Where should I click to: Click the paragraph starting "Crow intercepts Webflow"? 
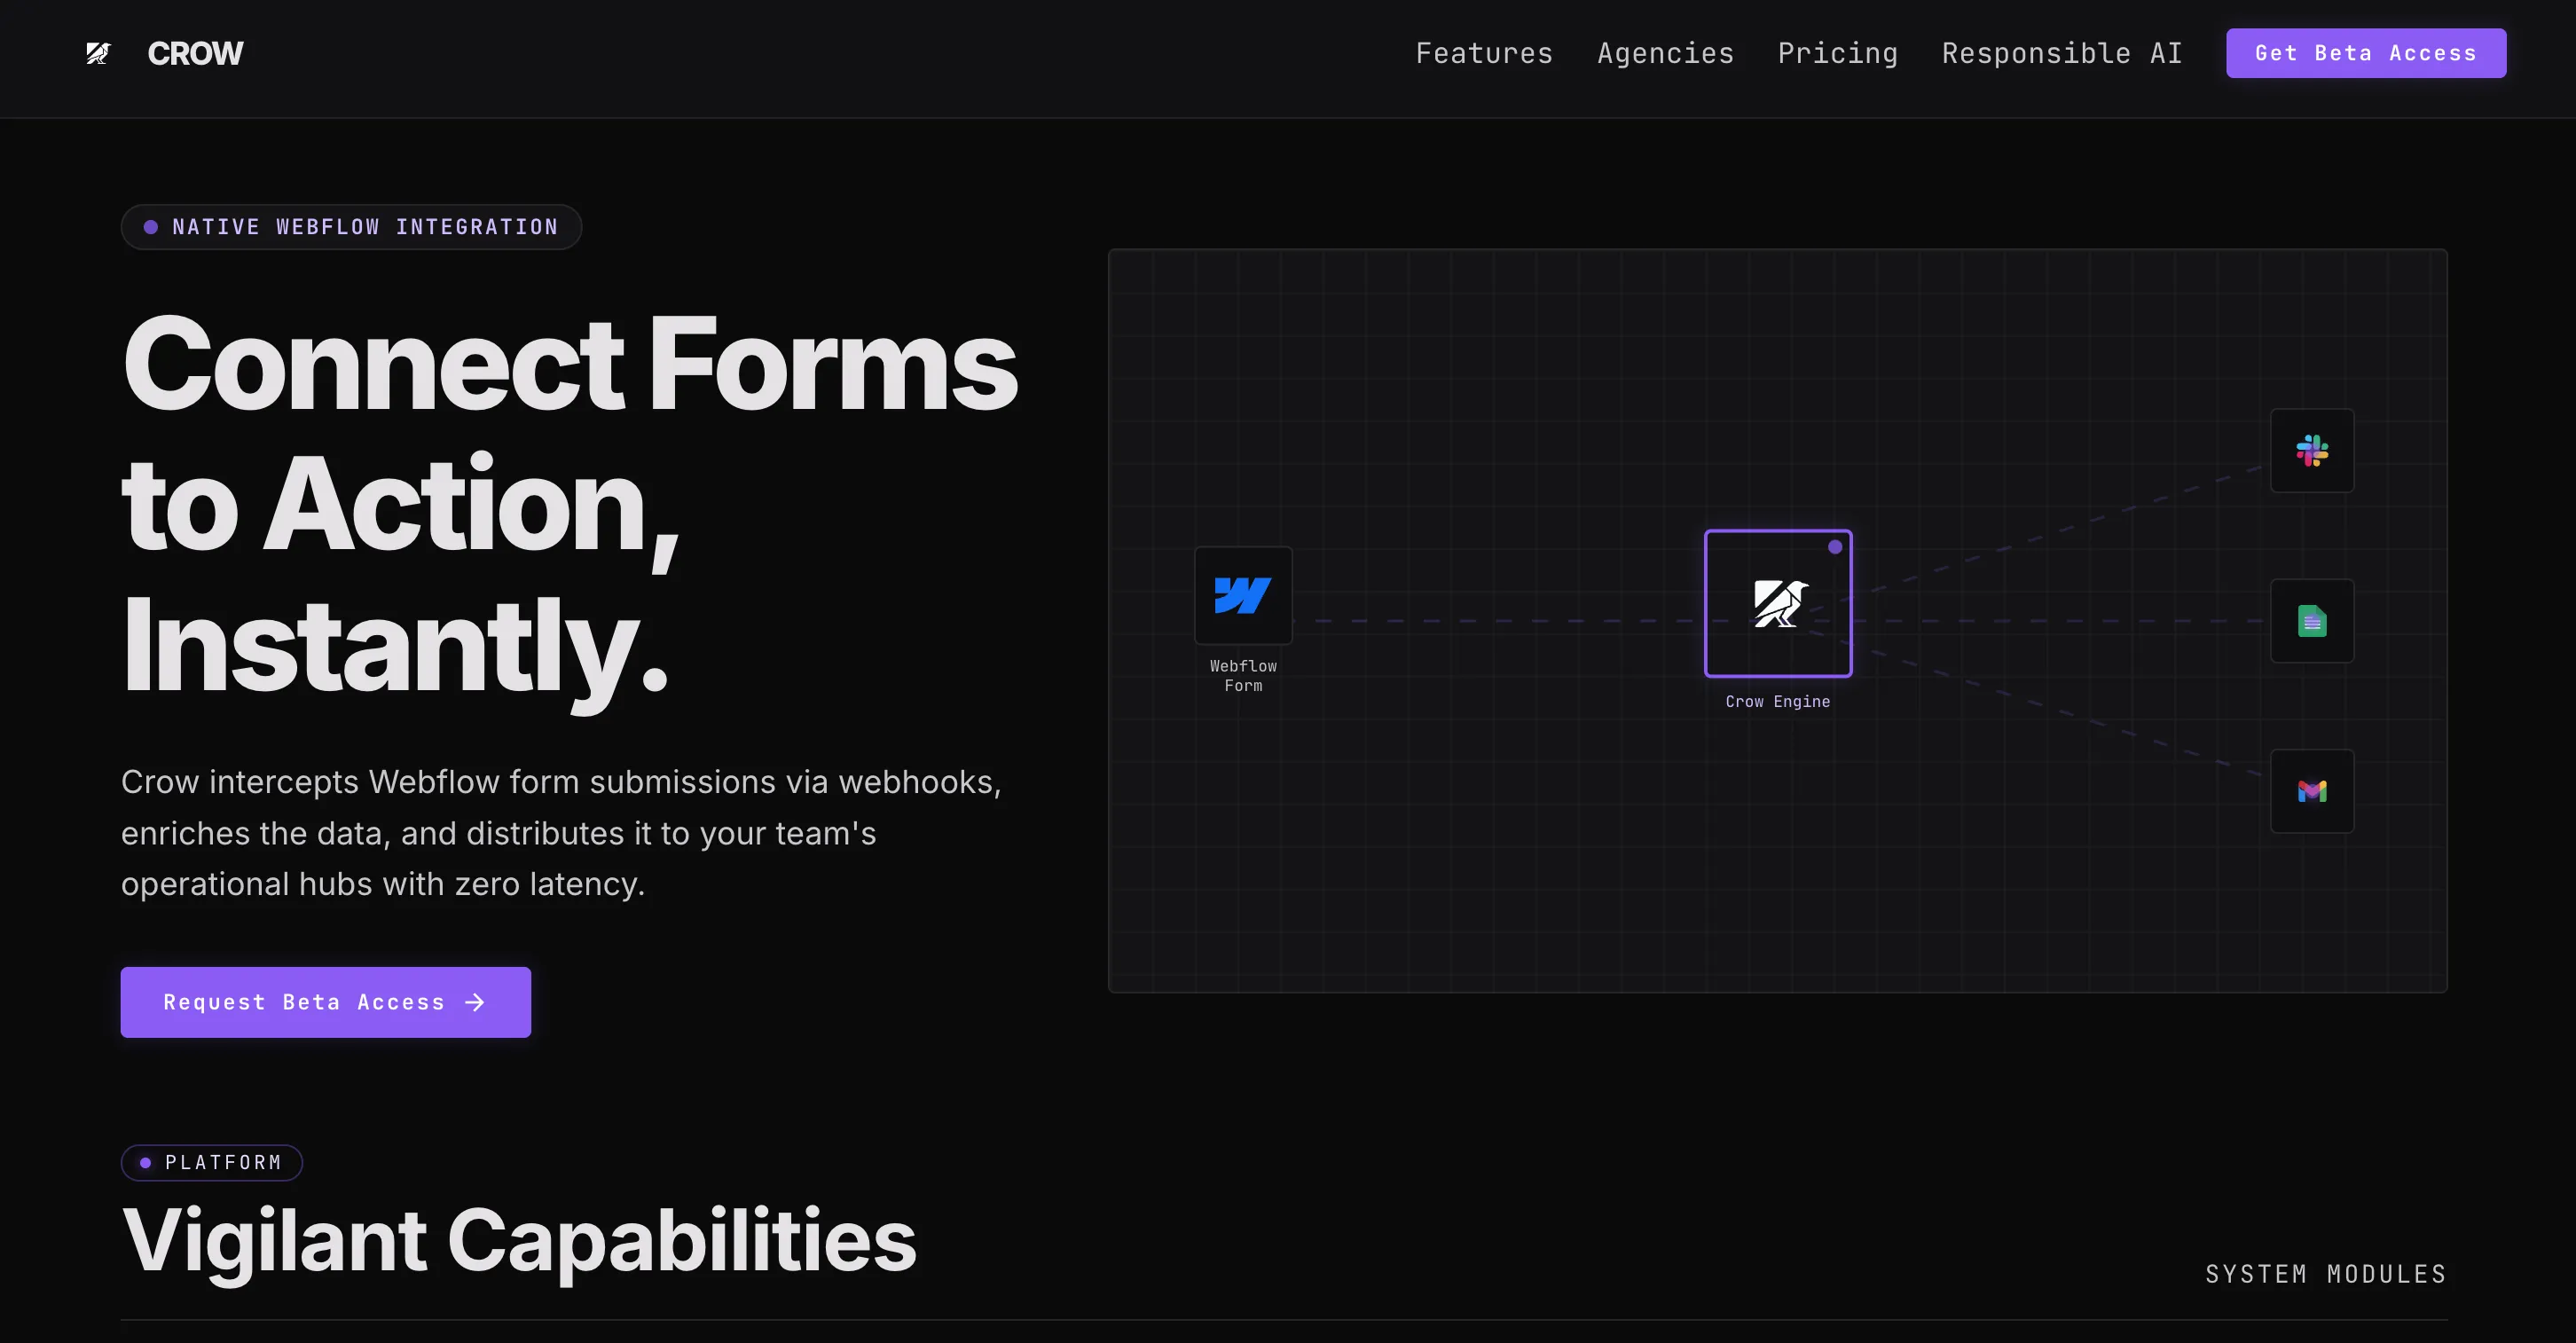(561, 833)
